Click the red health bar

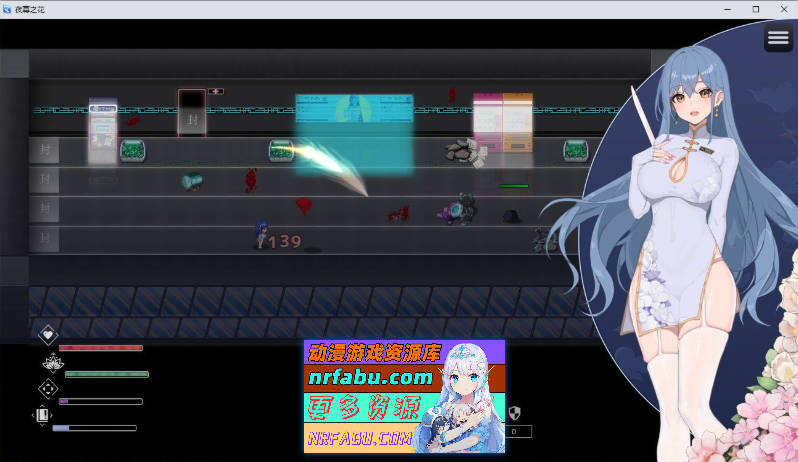click(x=100, y=348)
